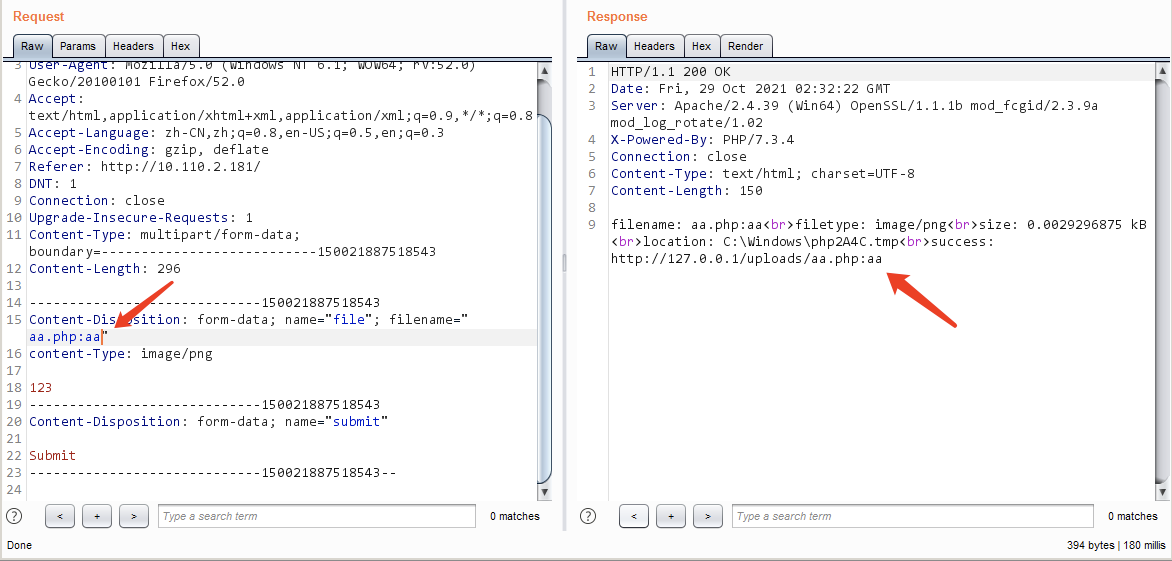Screen dimensions: 1172x561
Task: Click the Response scrollbar up arrow
Action: pyautogui.click(x=1161, y=70)
